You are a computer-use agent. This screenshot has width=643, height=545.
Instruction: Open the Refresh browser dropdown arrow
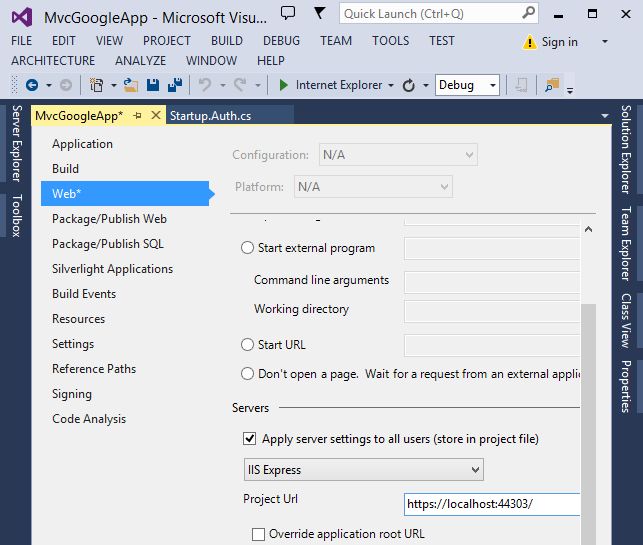click(426, 85)
